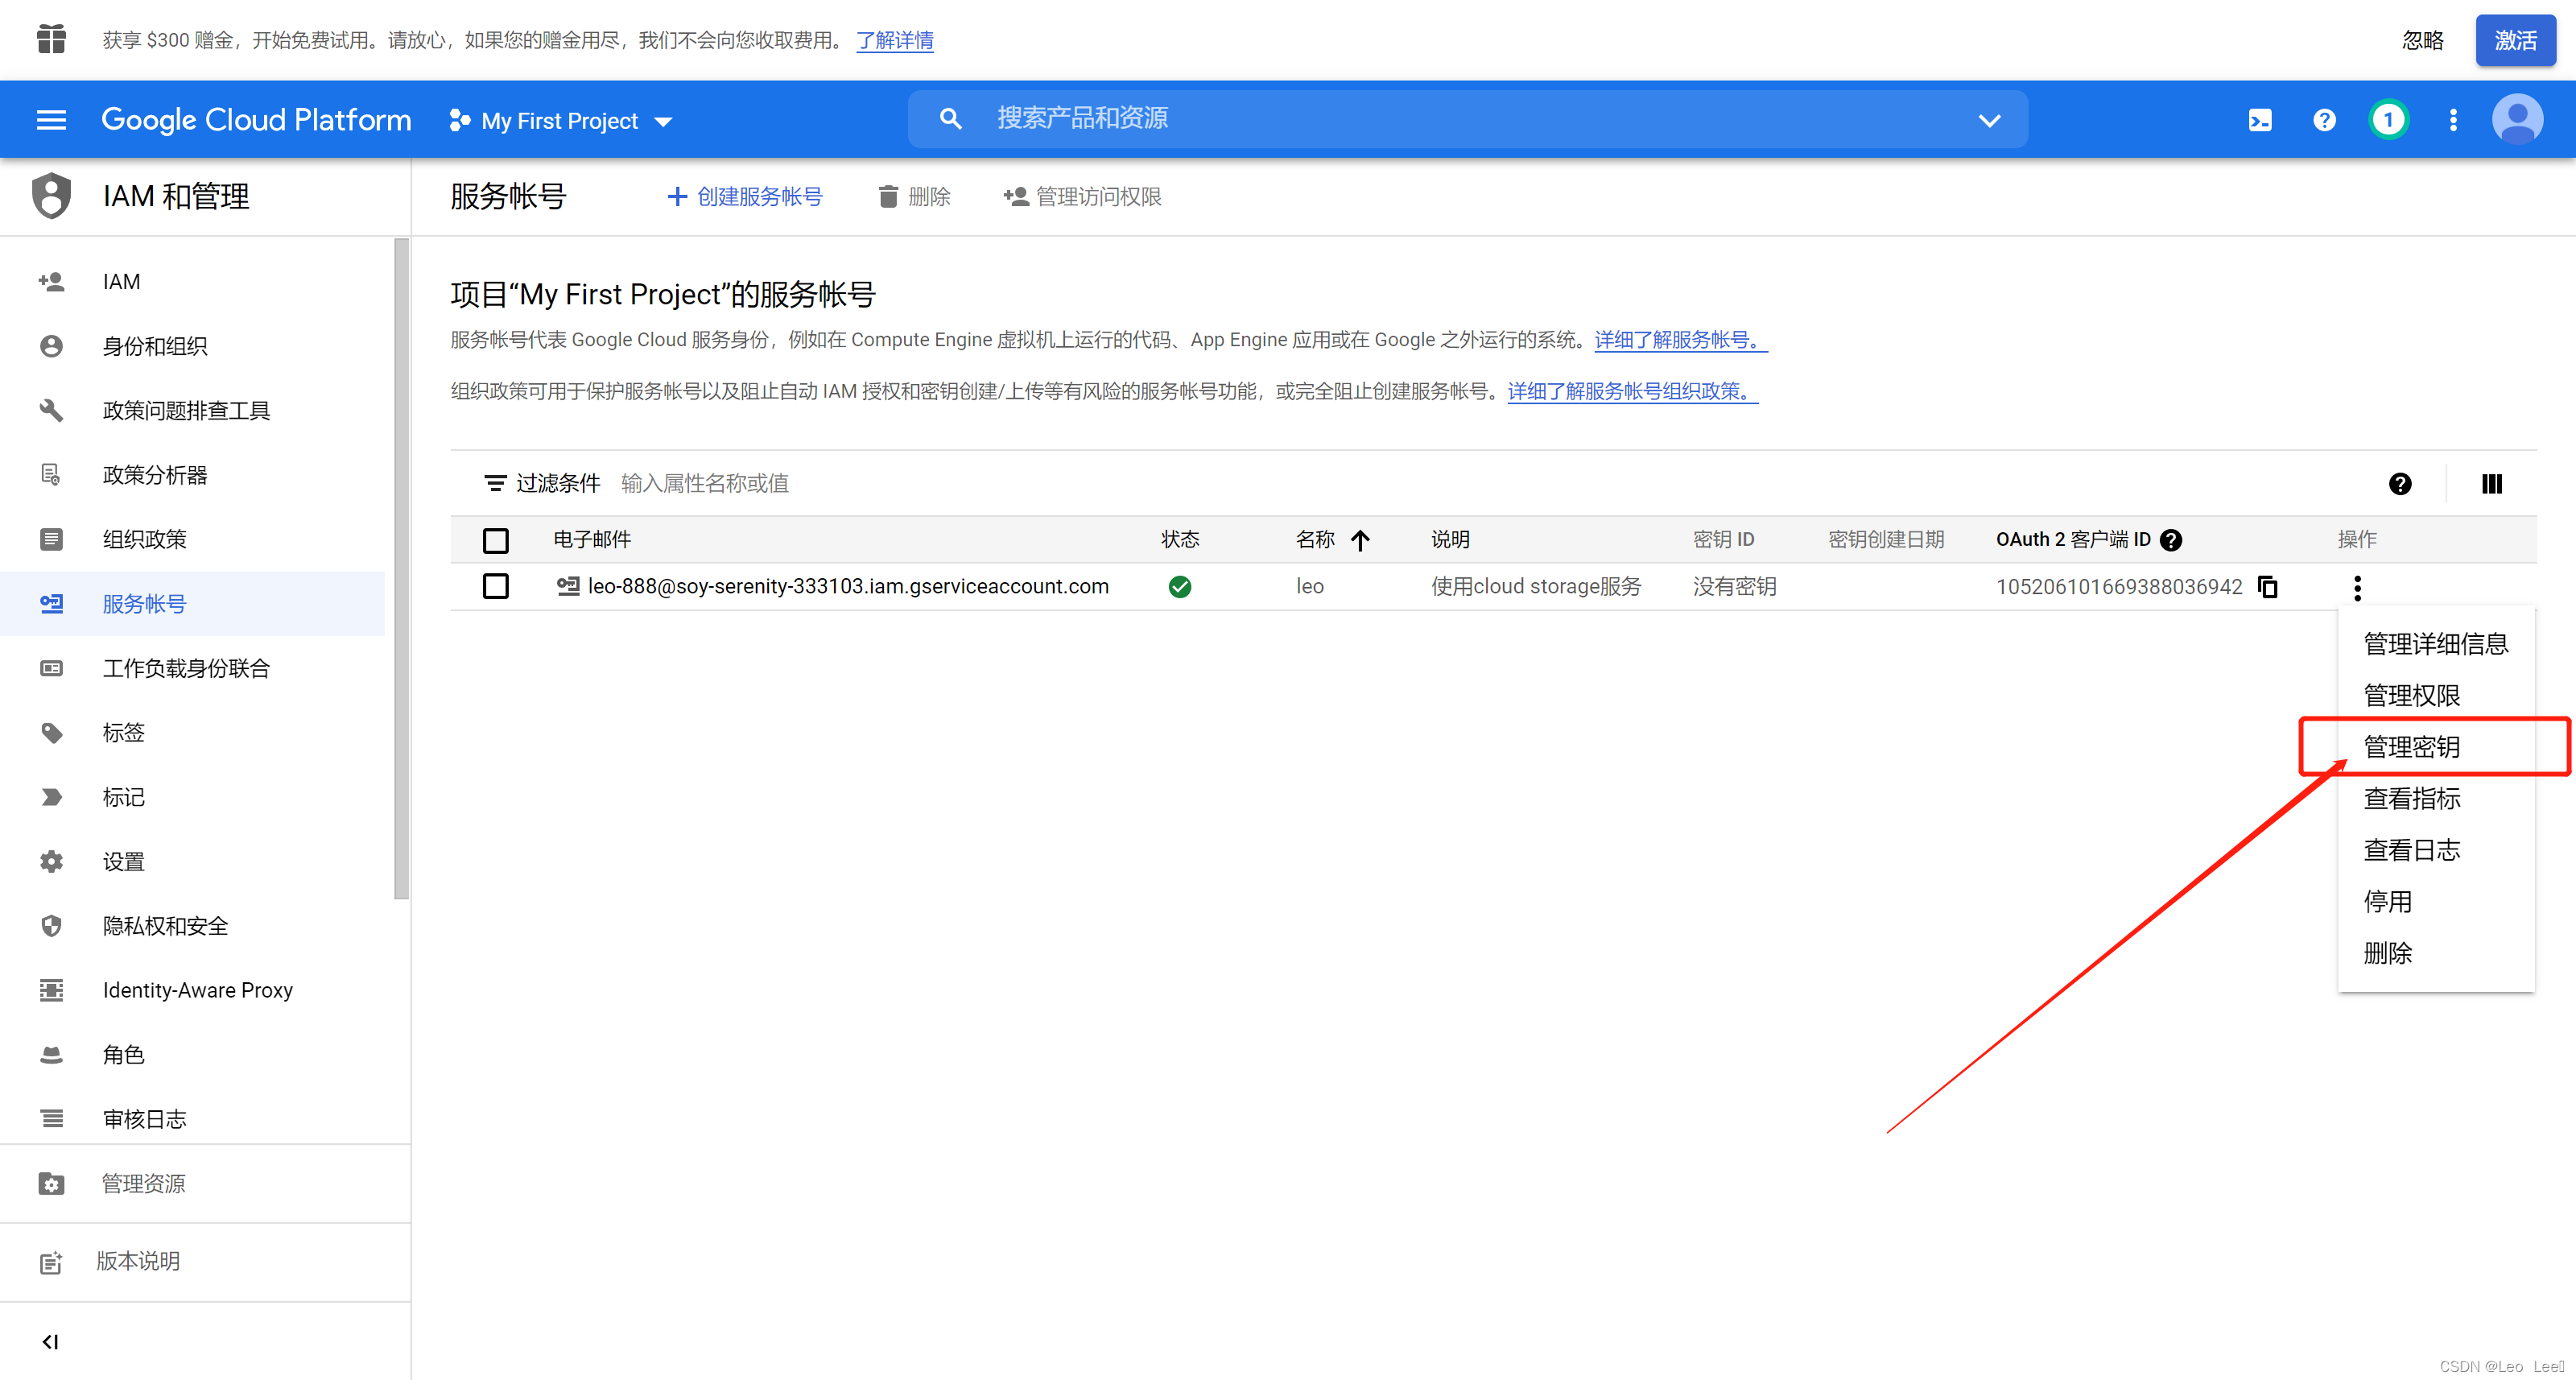
Task: Check the select-all header checkbox
Action: [495, 540]
